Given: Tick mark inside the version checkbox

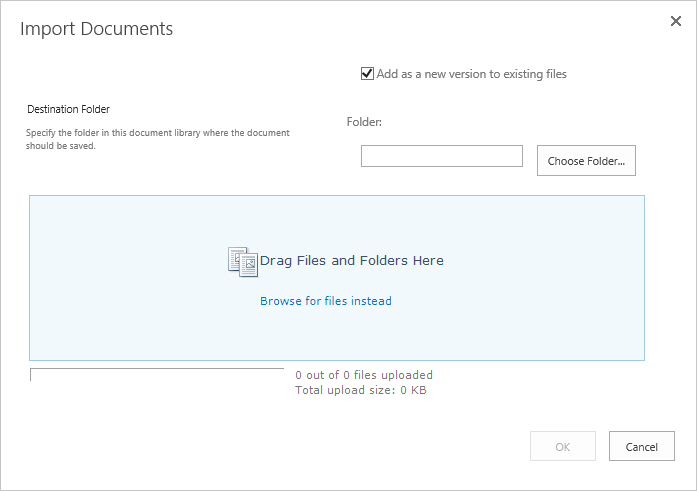Looking at the screenshot, I should coord(367,73).
